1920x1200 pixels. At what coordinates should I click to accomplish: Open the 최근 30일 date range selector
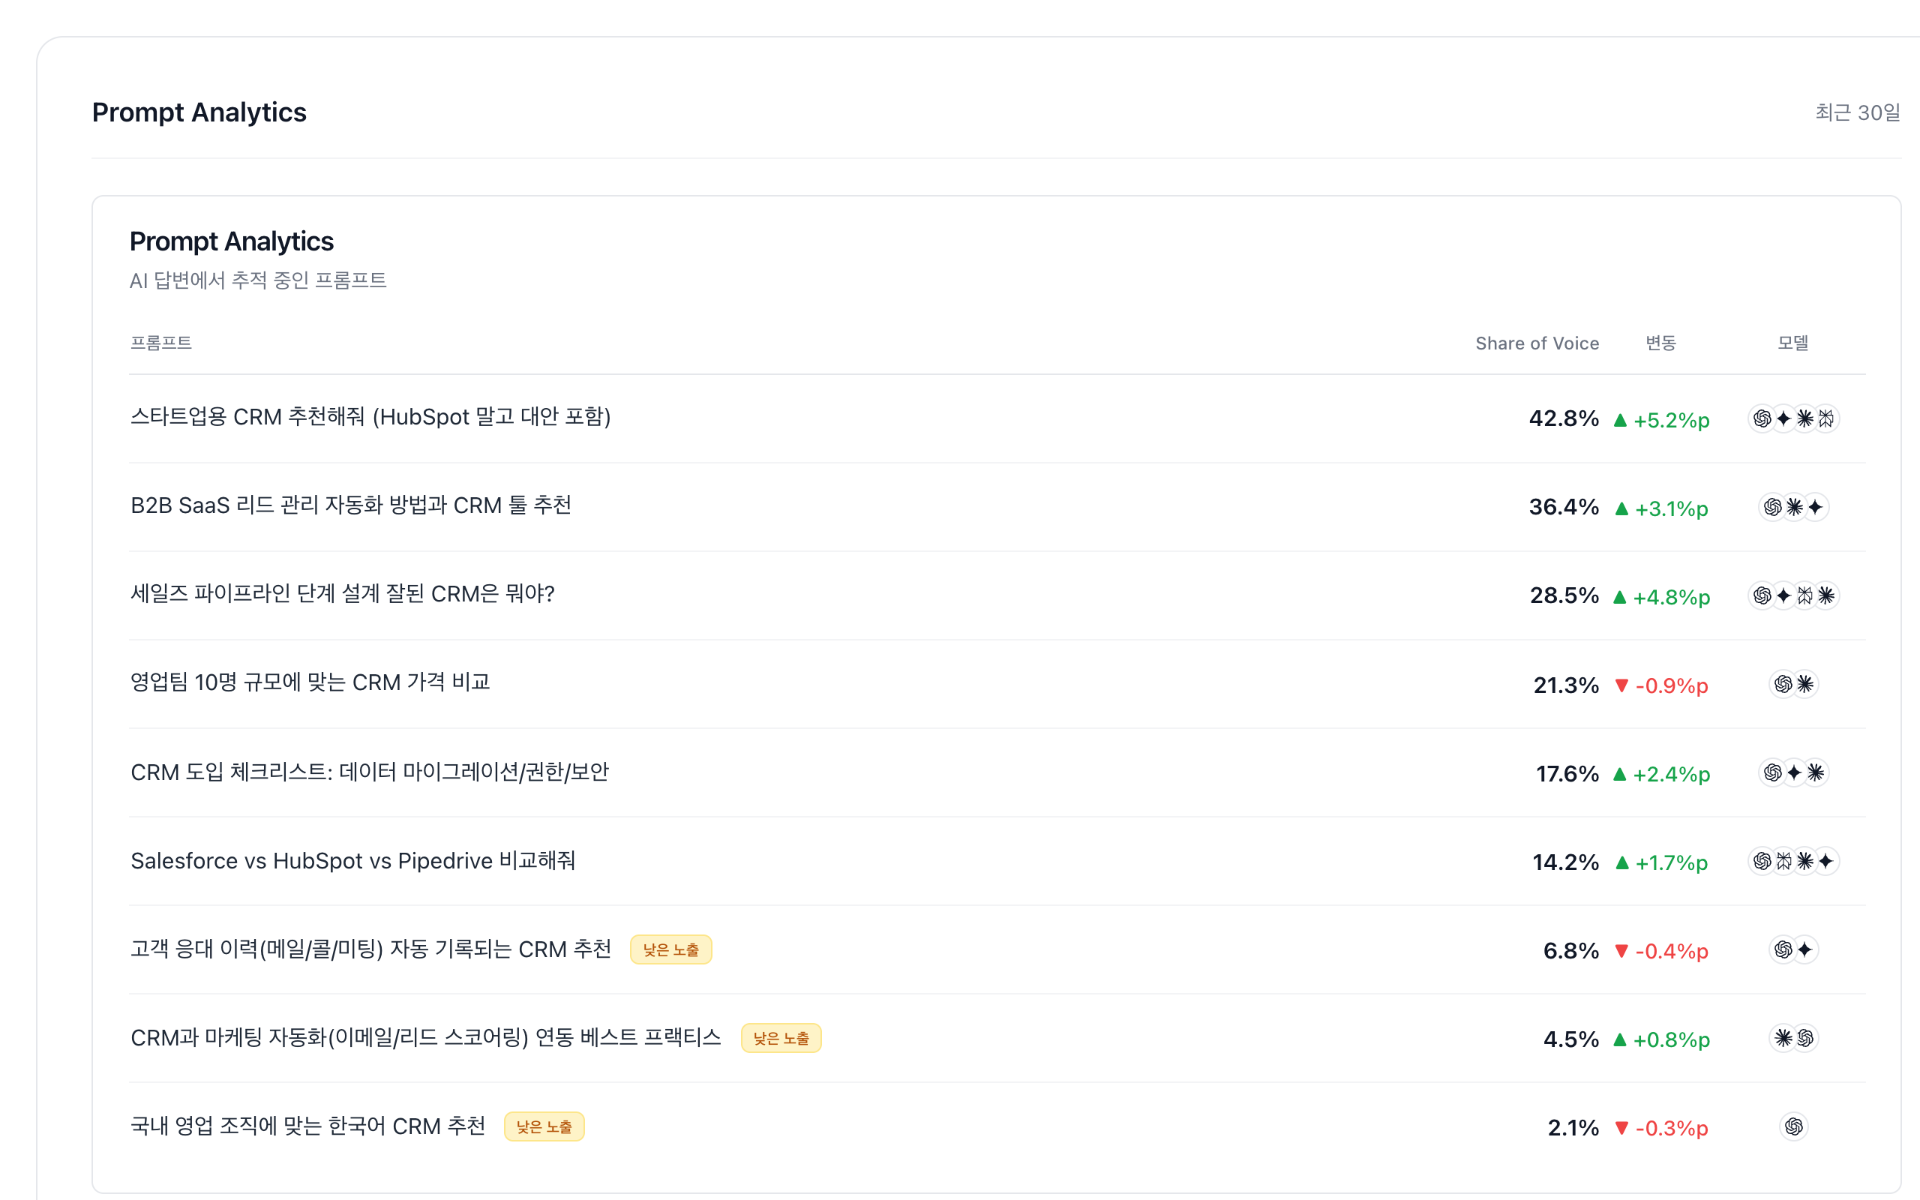pos(1857,113)
